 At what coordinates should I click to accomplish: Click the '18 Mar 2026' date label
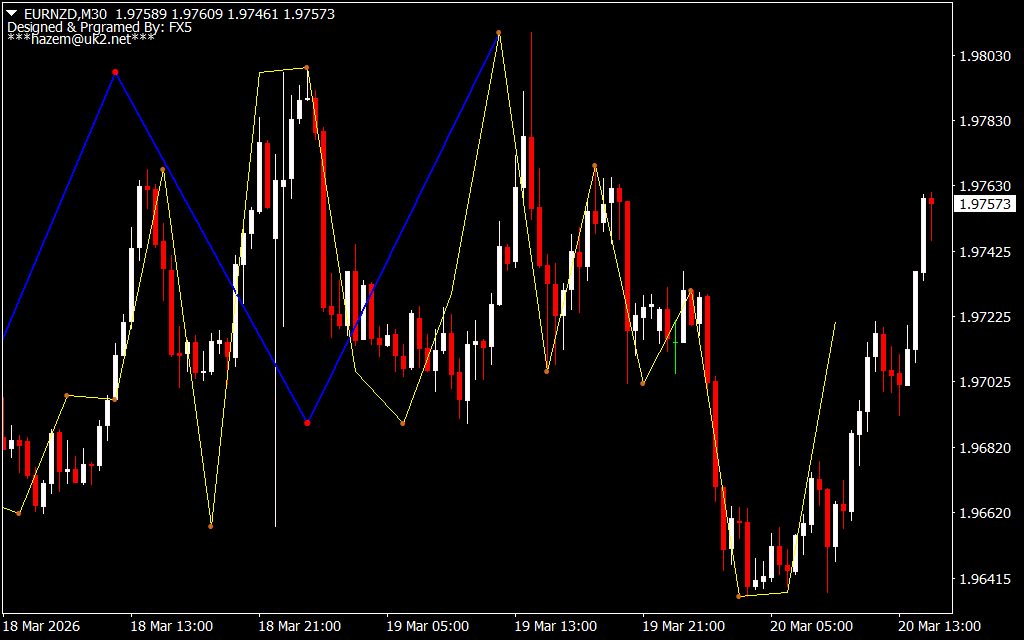[x=42, y=626]
